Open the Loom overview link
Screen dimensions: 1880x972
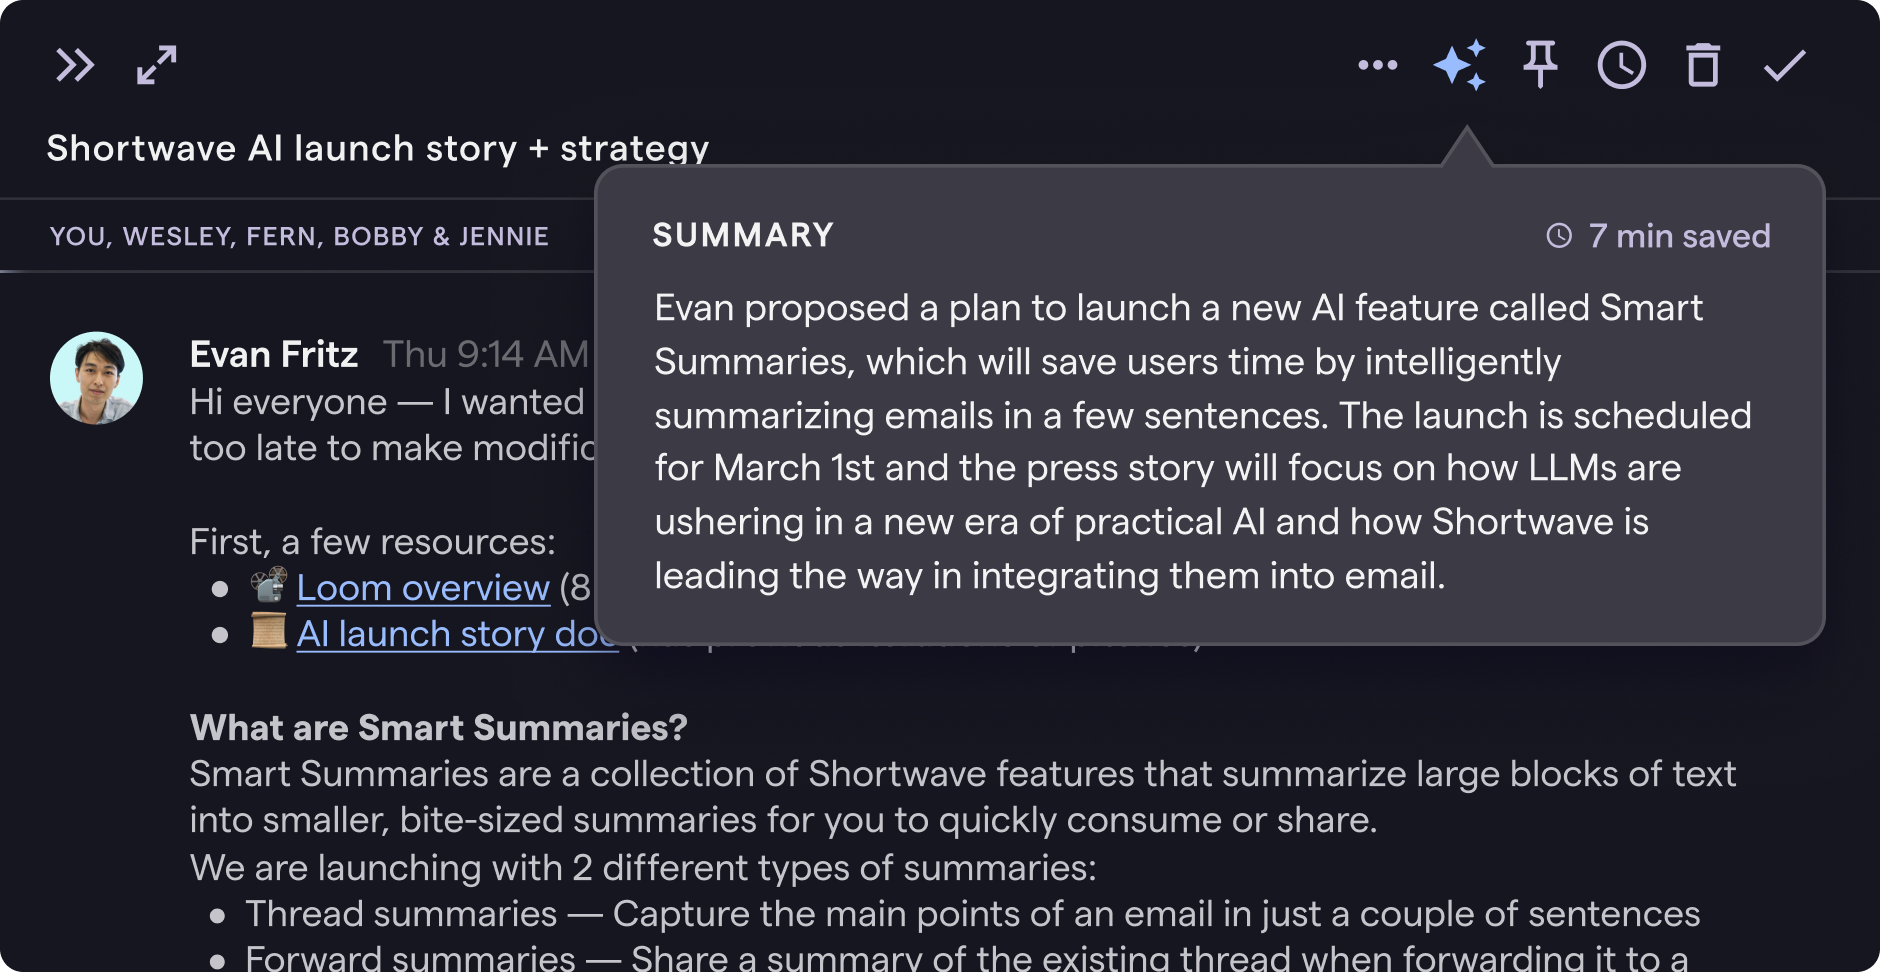point(423,588)
